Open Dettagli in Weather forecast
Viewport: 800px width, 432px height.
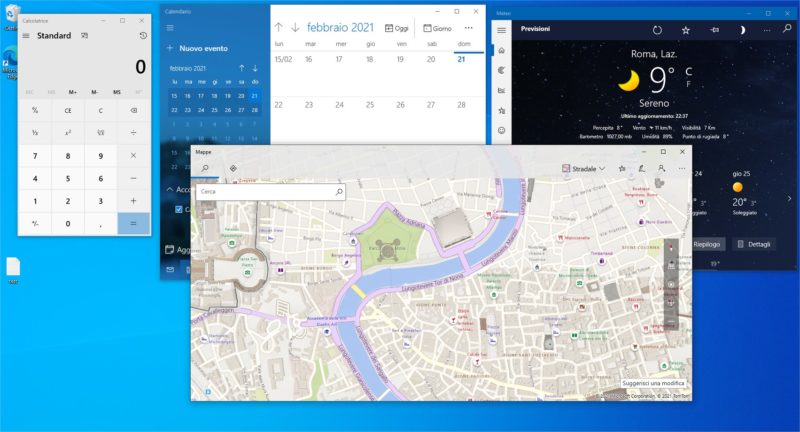754,244
